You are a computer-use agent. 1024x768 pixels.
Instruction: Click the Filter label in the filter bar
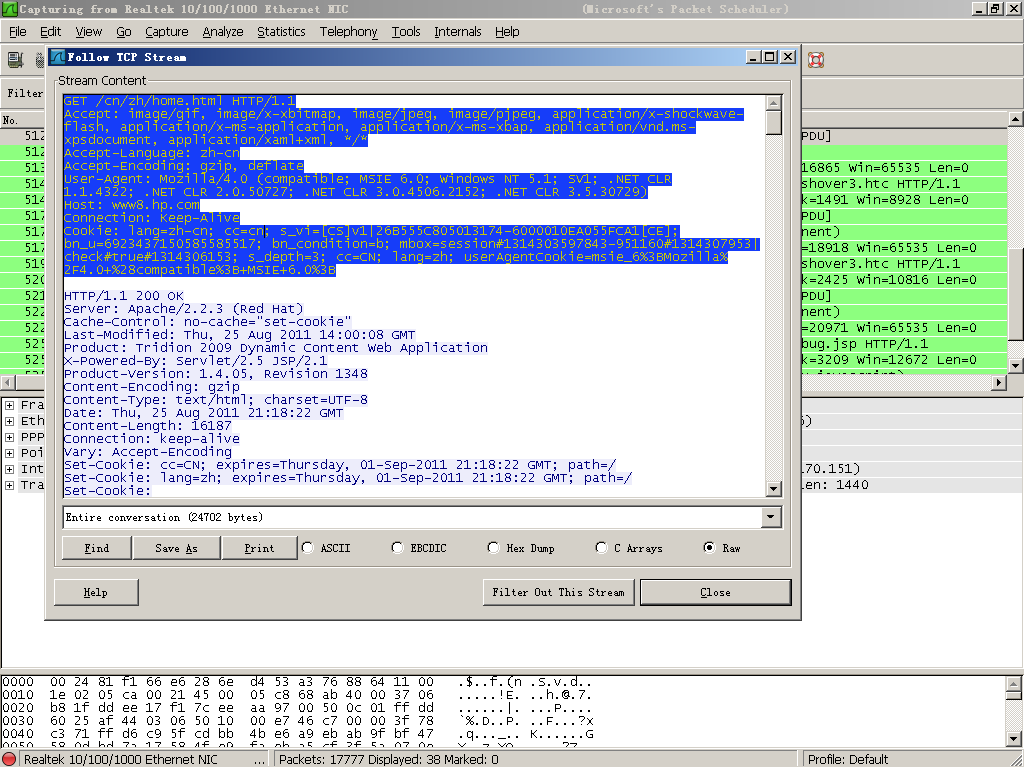[x=25, y=93]
